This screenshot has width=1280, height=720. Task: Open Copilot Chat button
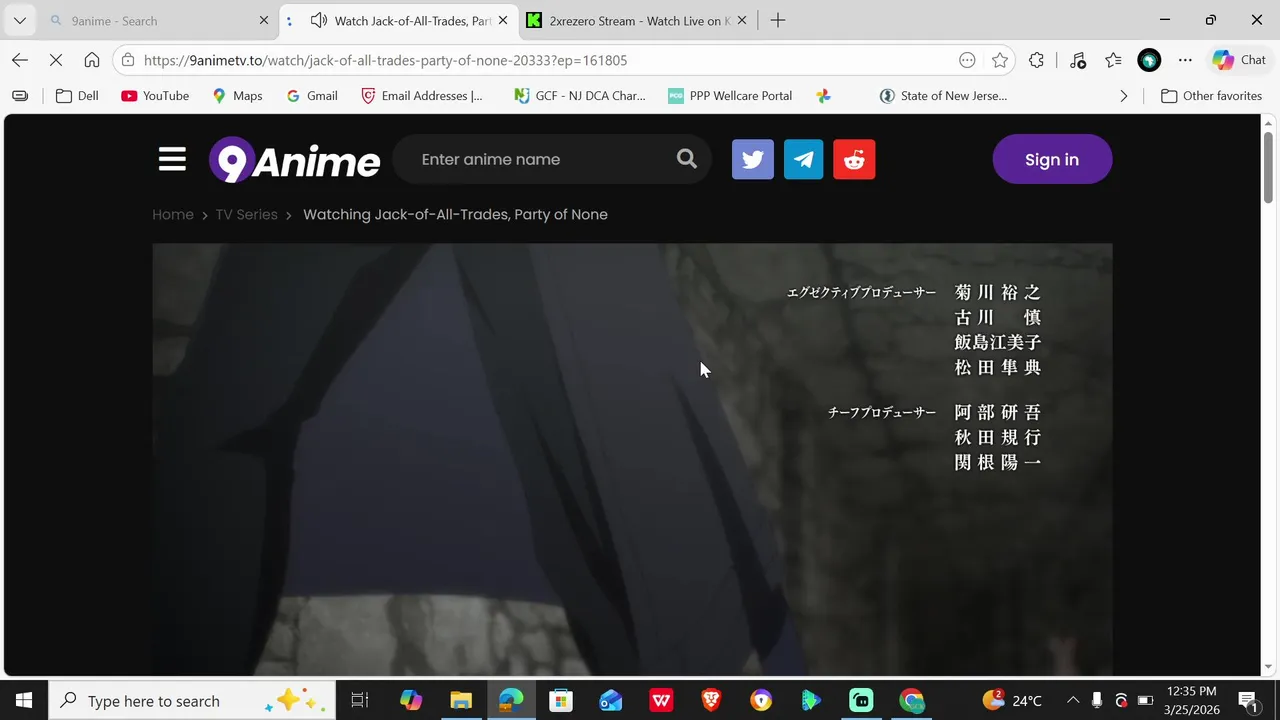tap(1240, 60)
